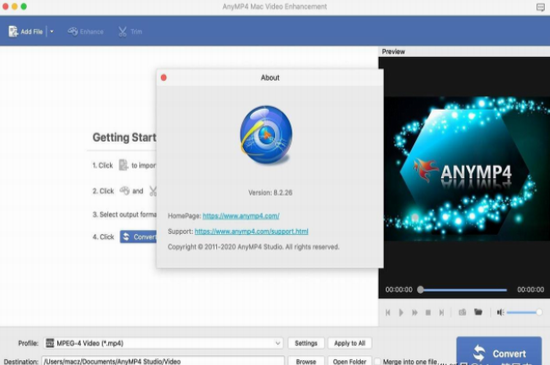550x365 pixels.
Task: Select the Trim scissors tool
Action: (x=130, y=32)
